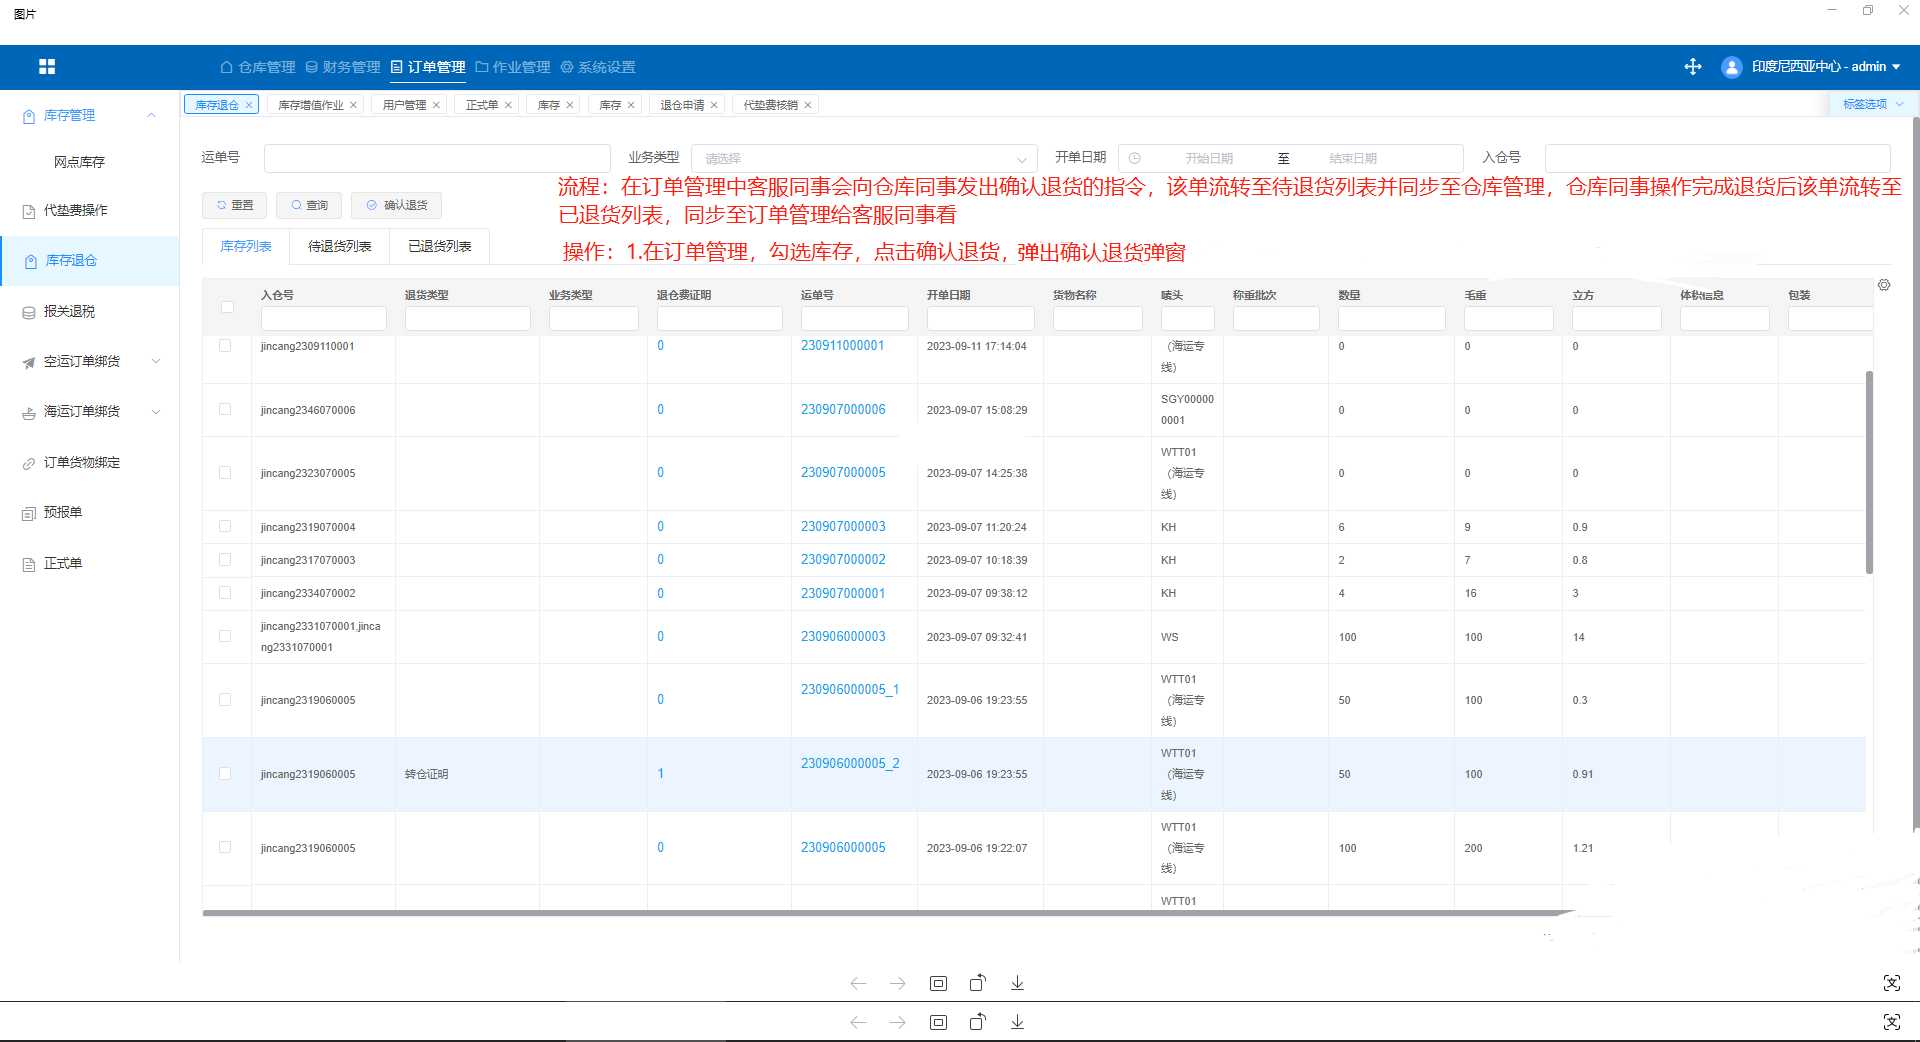Click the rotate icon in image viewer
The height and width of the screenshot is (1042, 1920).
977,983
